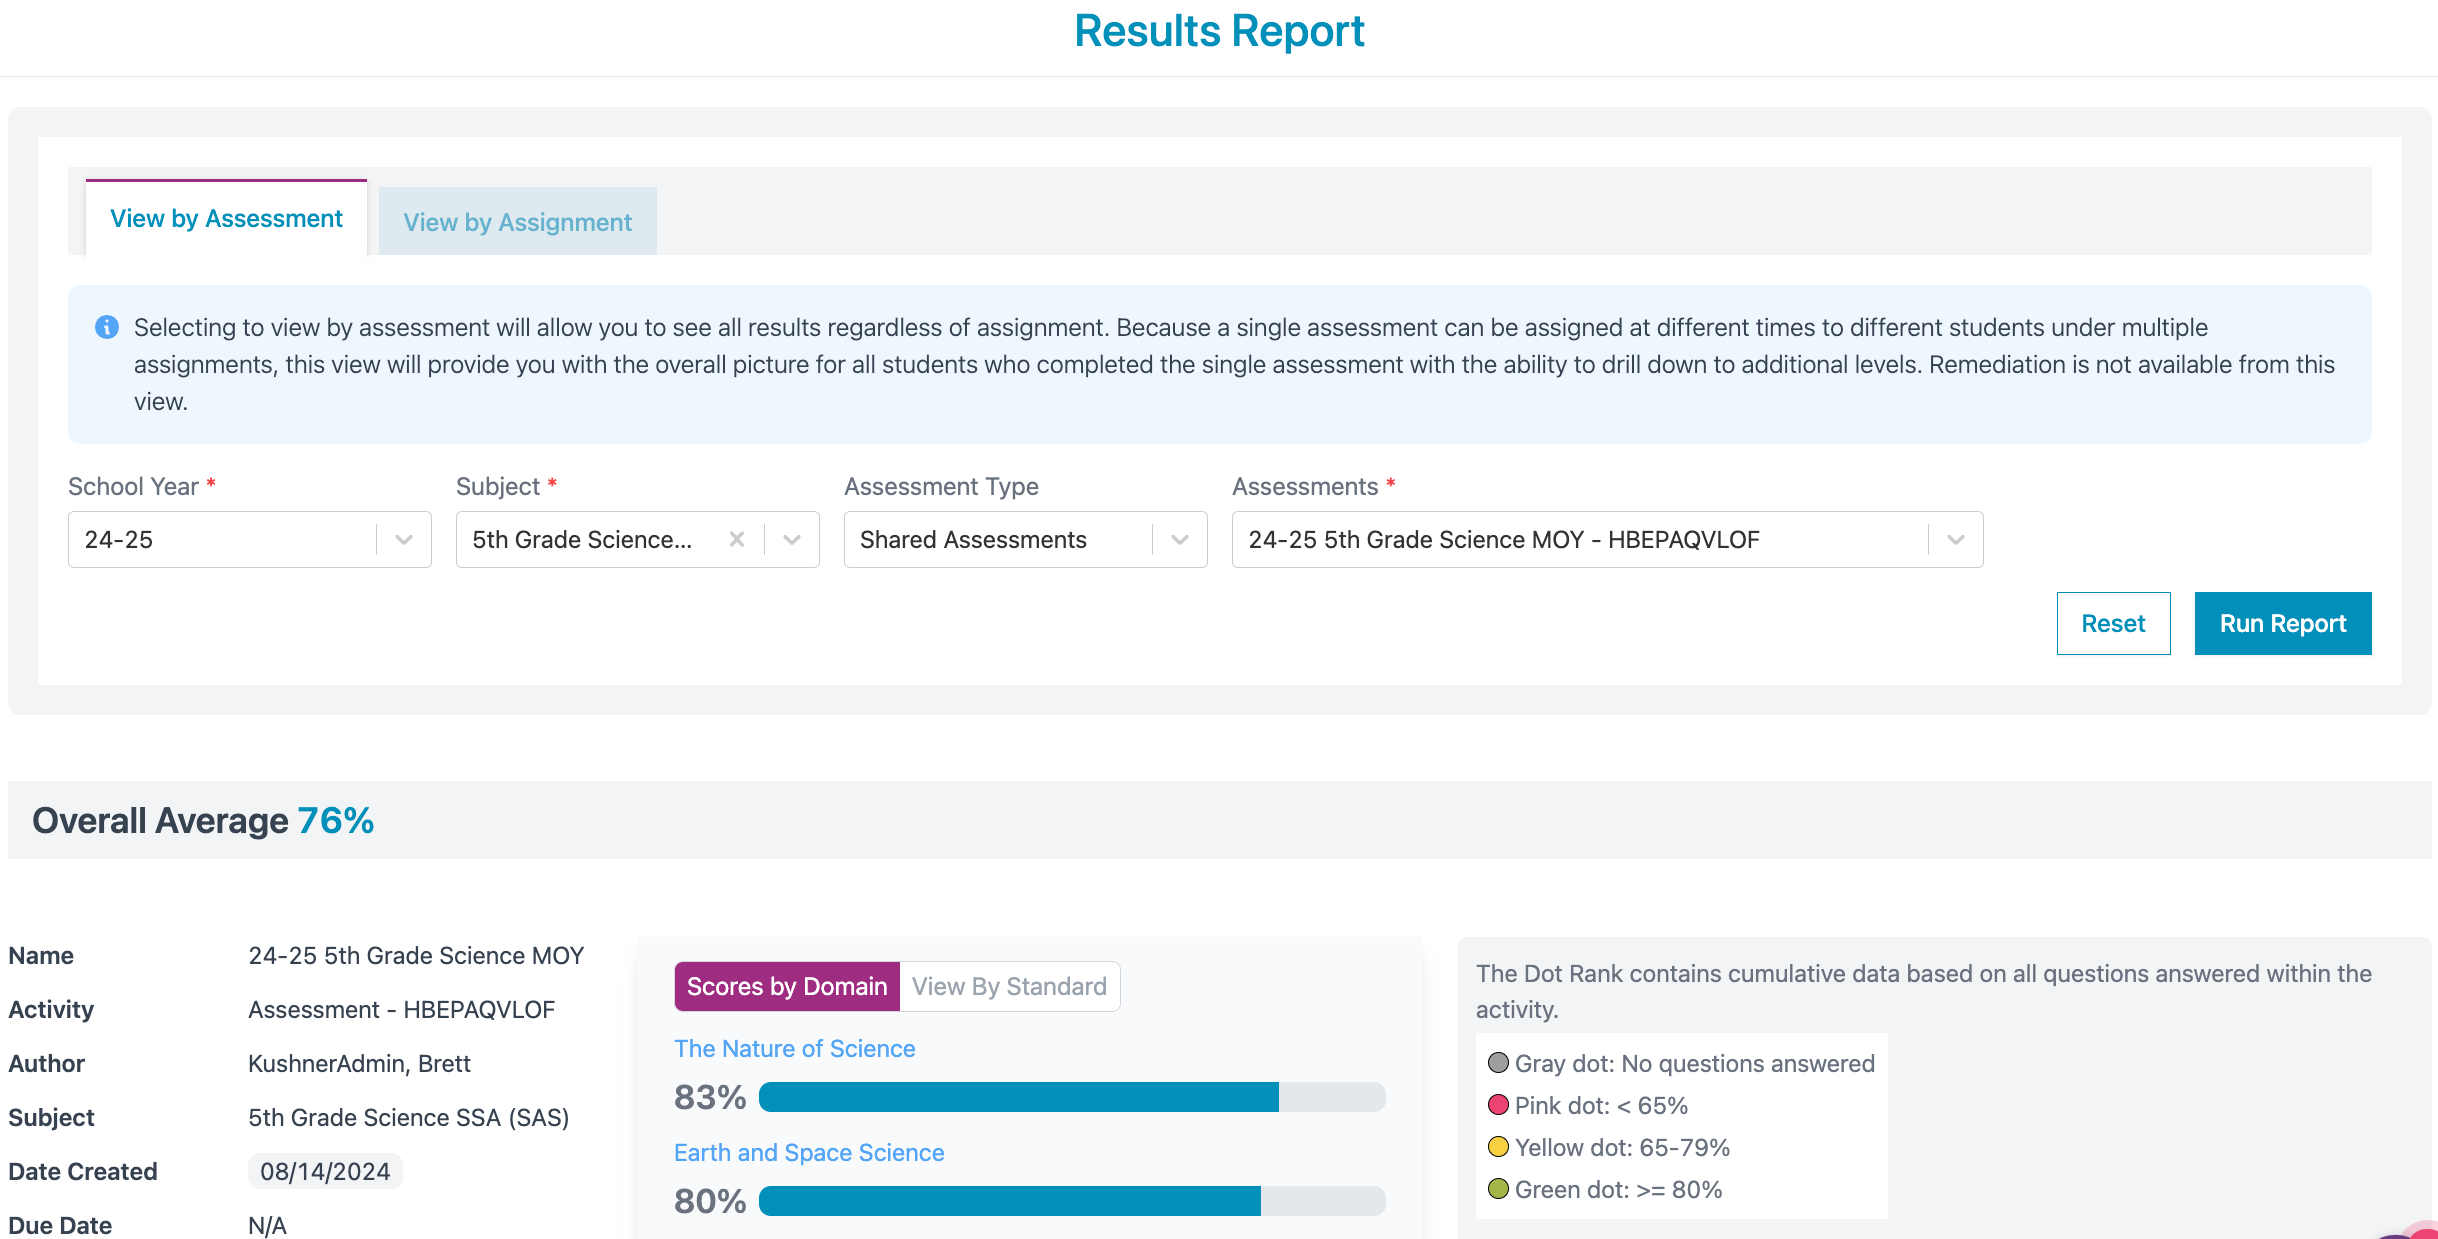Clear the Subject selection with the X icon
This screenshot has width=2438, height=1239.
pos(737,539)
